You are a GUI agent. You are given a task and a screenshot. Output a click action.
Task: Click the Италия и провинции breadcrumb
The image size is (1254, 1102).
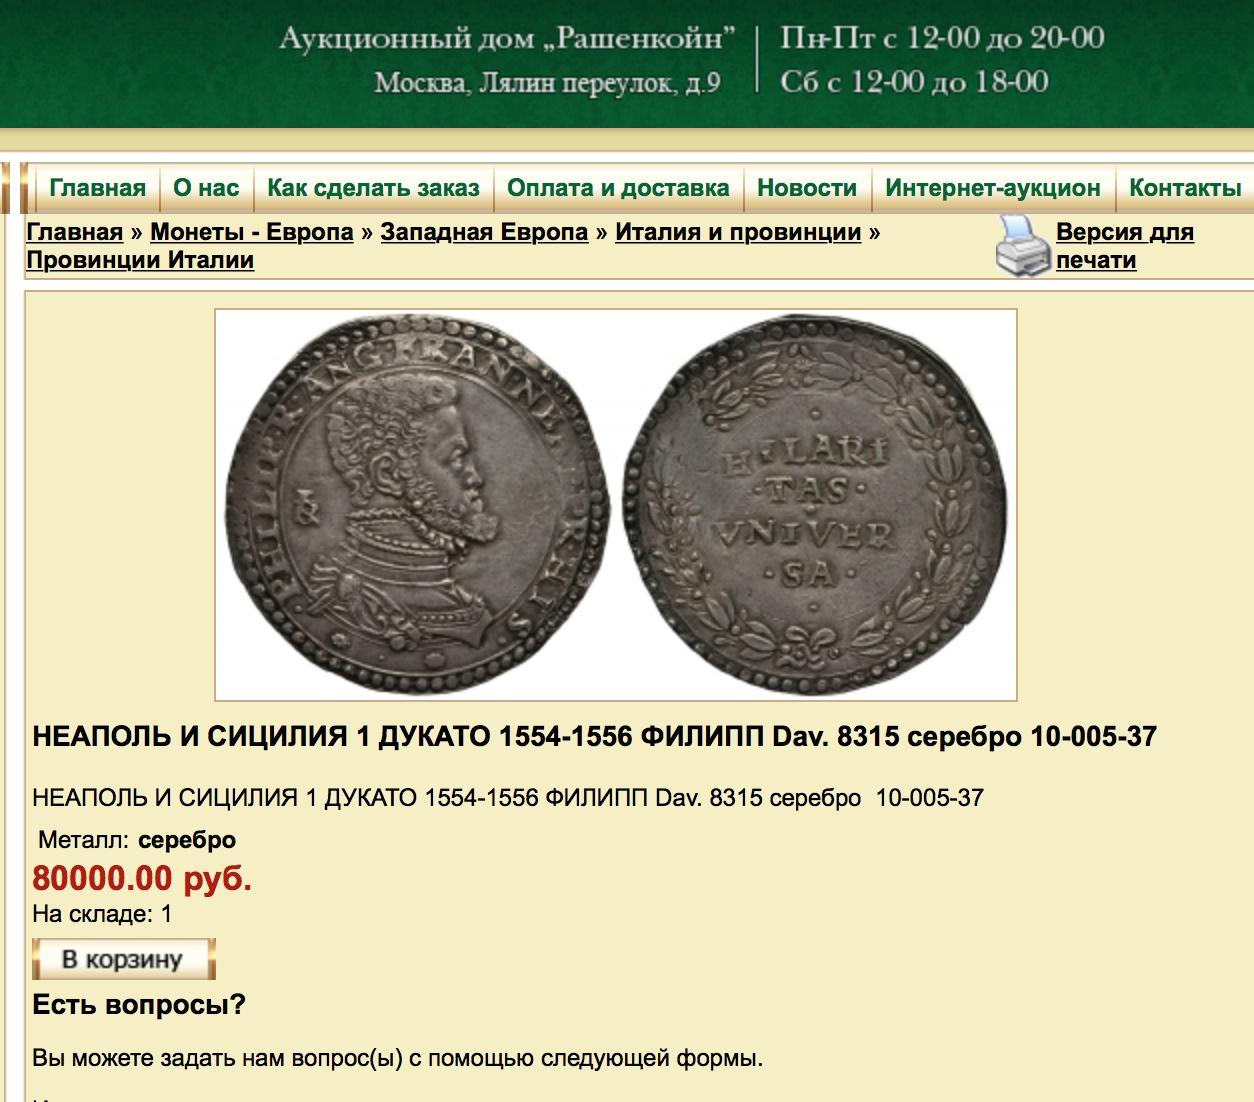coord(738,232)
